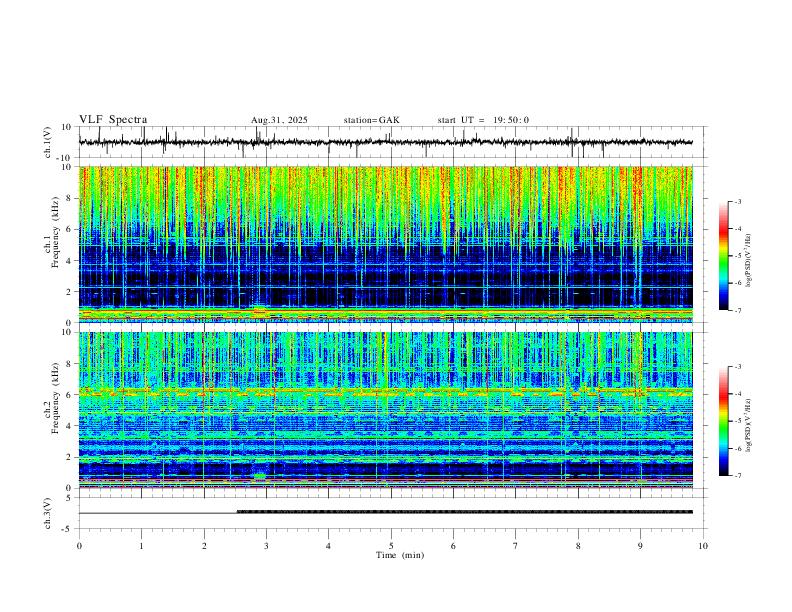Select the "start UT = 19:50:0" text
The height and width of the screenshot is (612, 792).
[483, 120]
